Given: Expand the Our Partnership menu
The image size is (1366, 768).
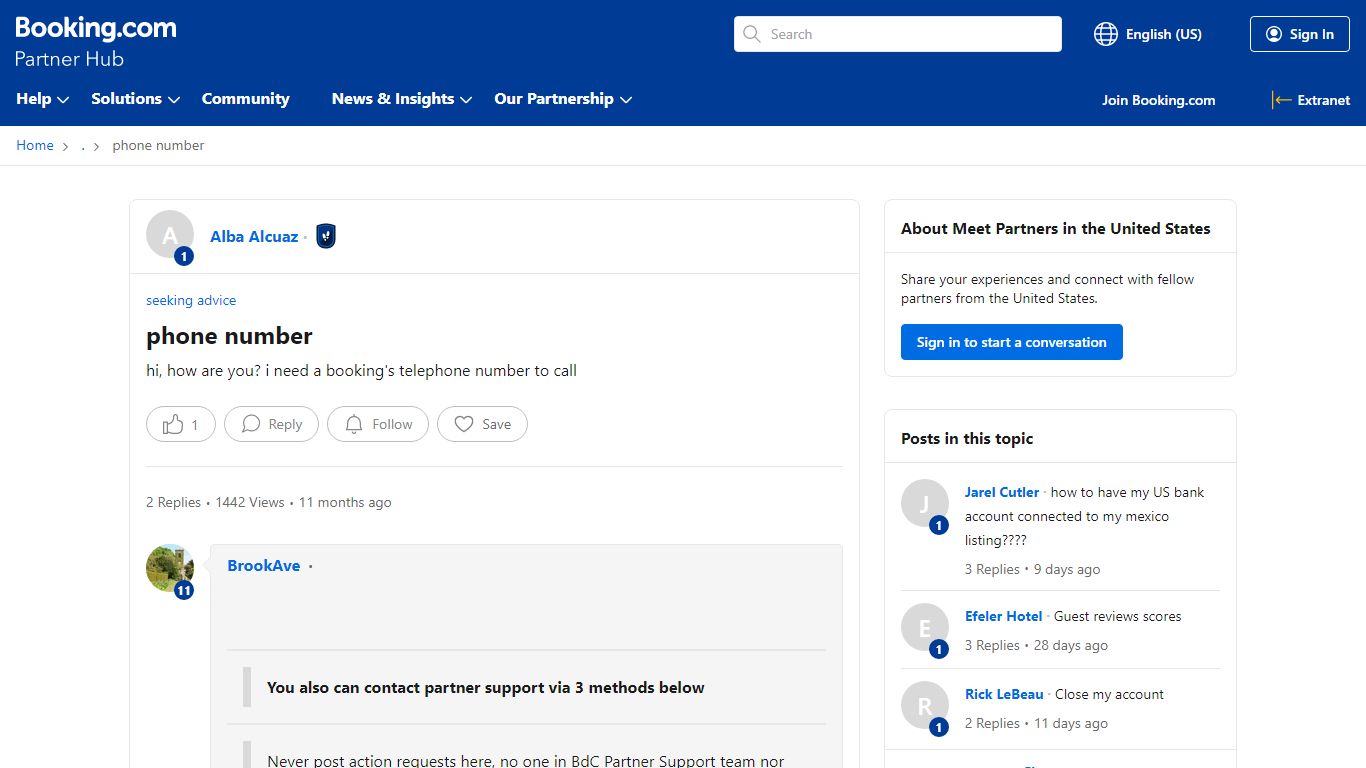Looking at the screenshot, I should click(x=563, y=99).
